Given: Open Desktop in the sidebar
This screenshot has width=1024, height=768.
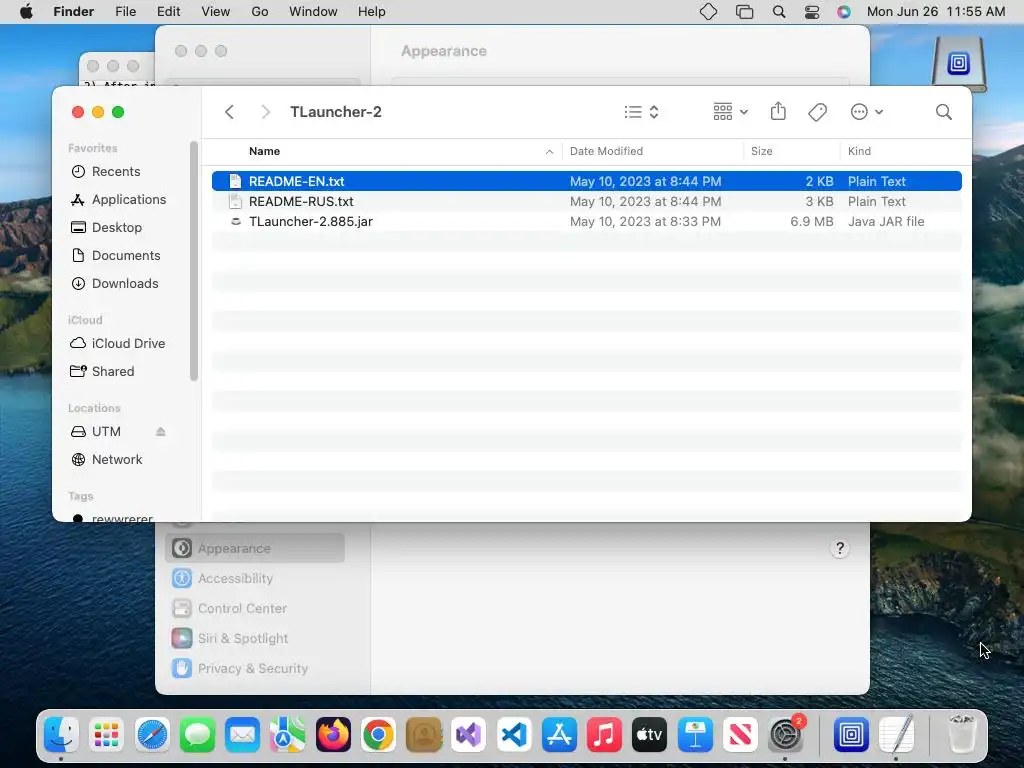Looking at the screenshot, I should point(116,227).
